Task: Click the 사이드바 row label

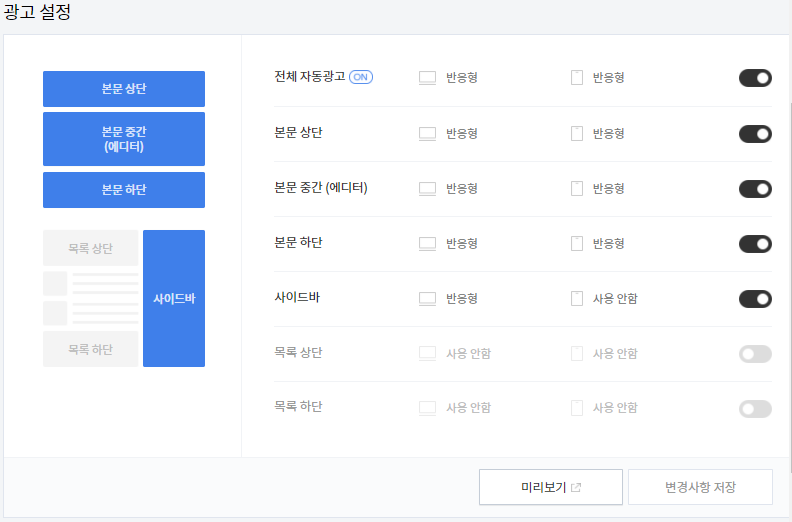Action: coord(297,298)
